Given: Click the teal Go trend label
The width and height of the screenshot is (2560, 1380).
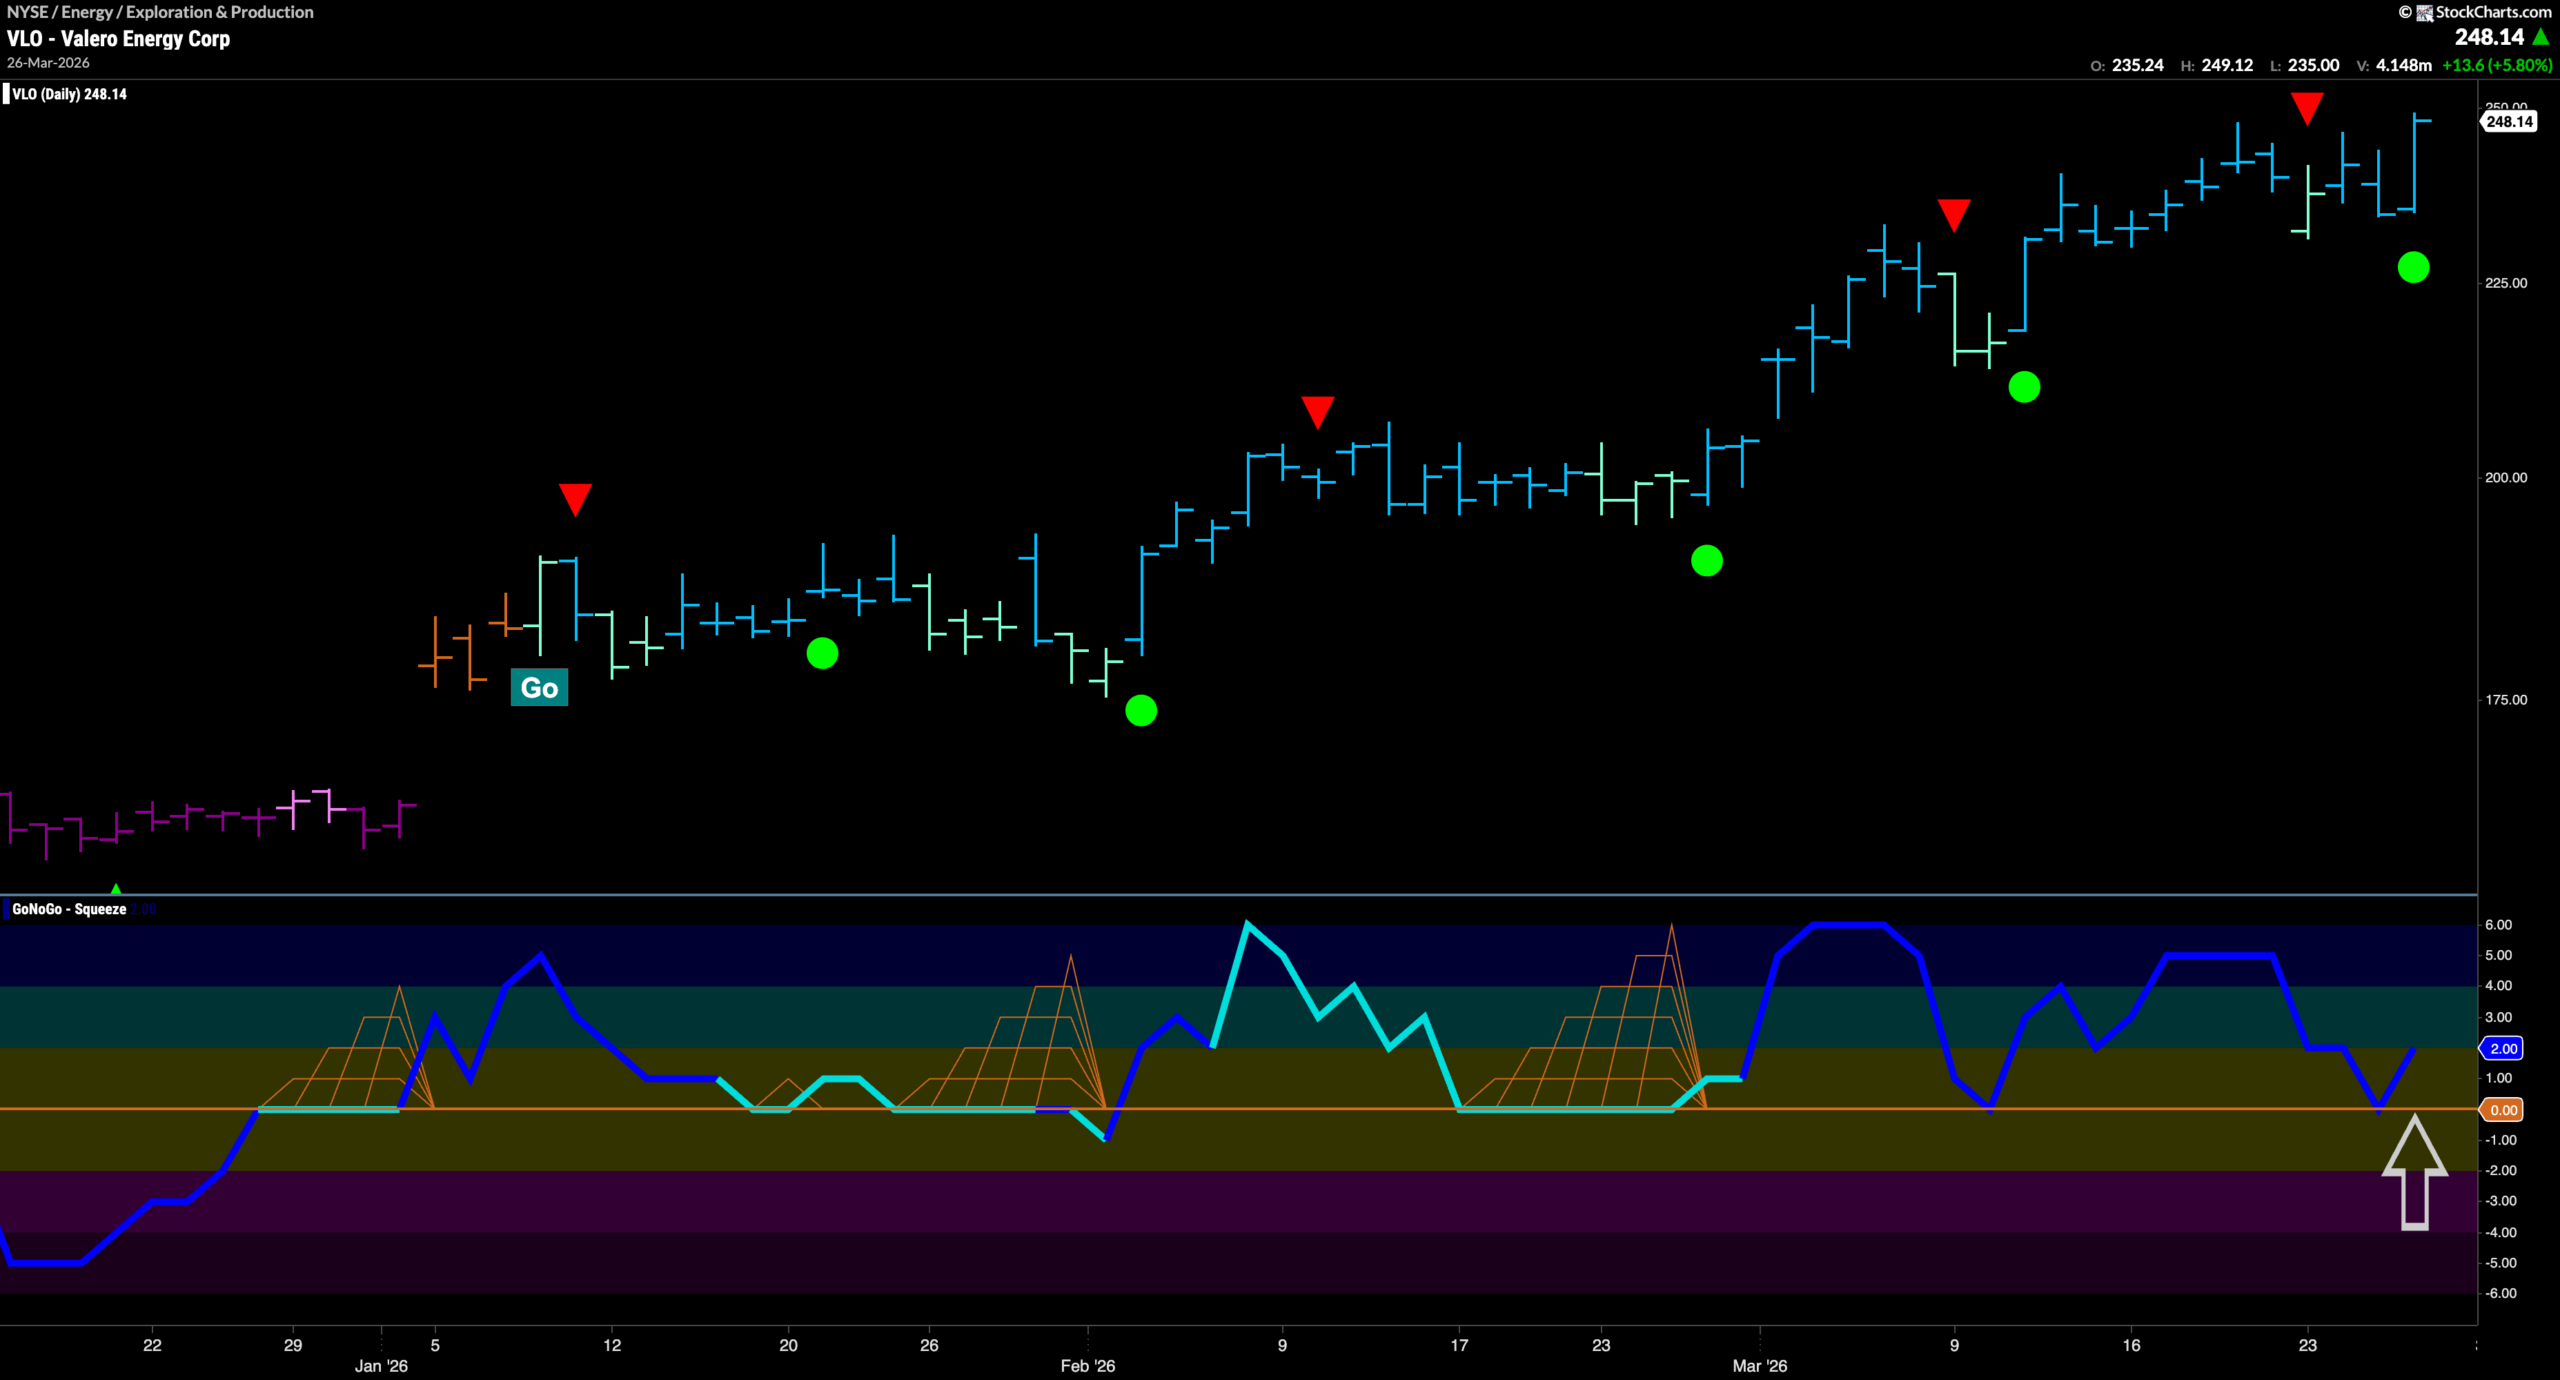Looking at the screenshot, I should [x=539, y=687].
